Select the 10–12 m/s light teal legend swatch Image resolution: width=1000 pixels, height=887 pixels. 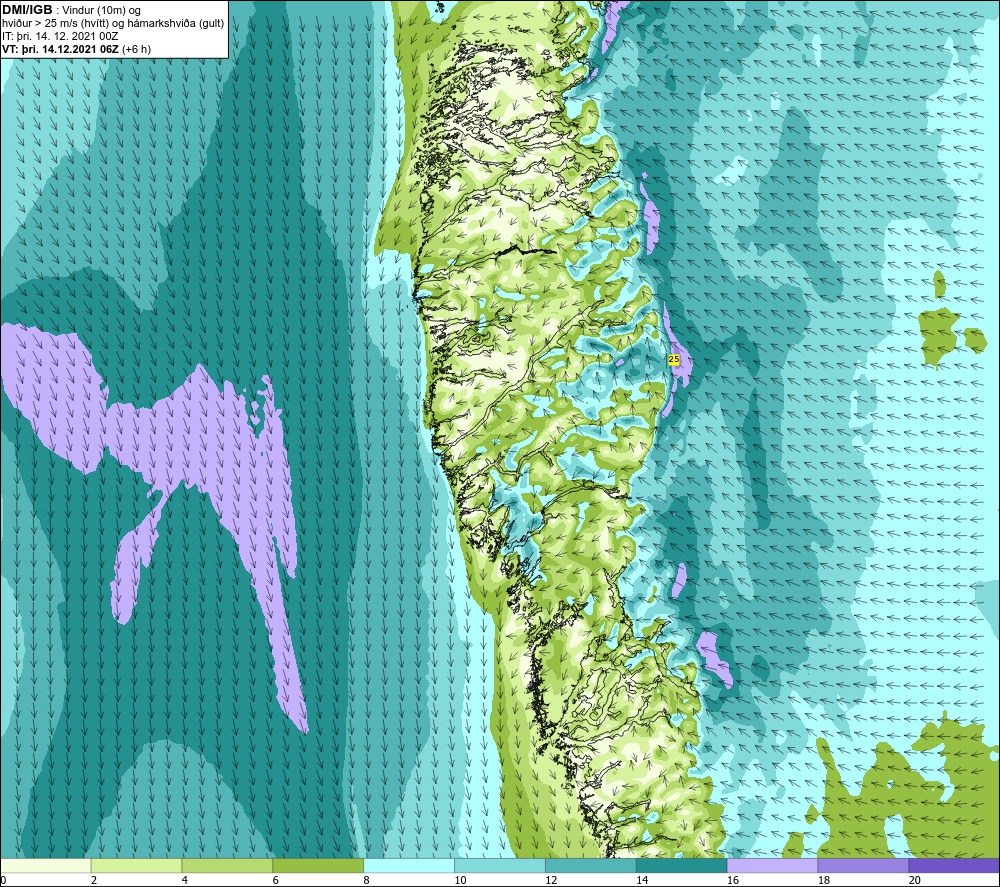(x=499, y=865)
